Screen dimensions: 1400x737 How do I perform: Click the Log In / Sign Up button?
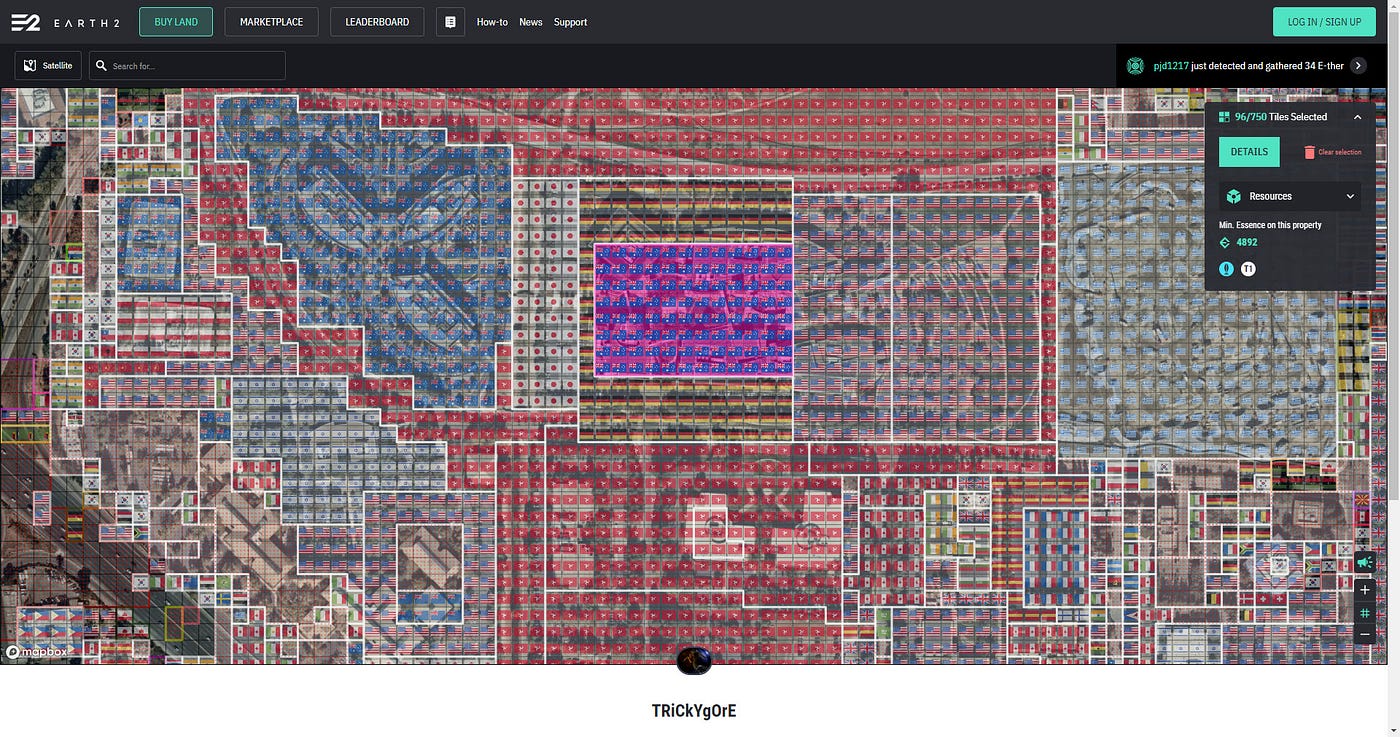(1324, 22)
